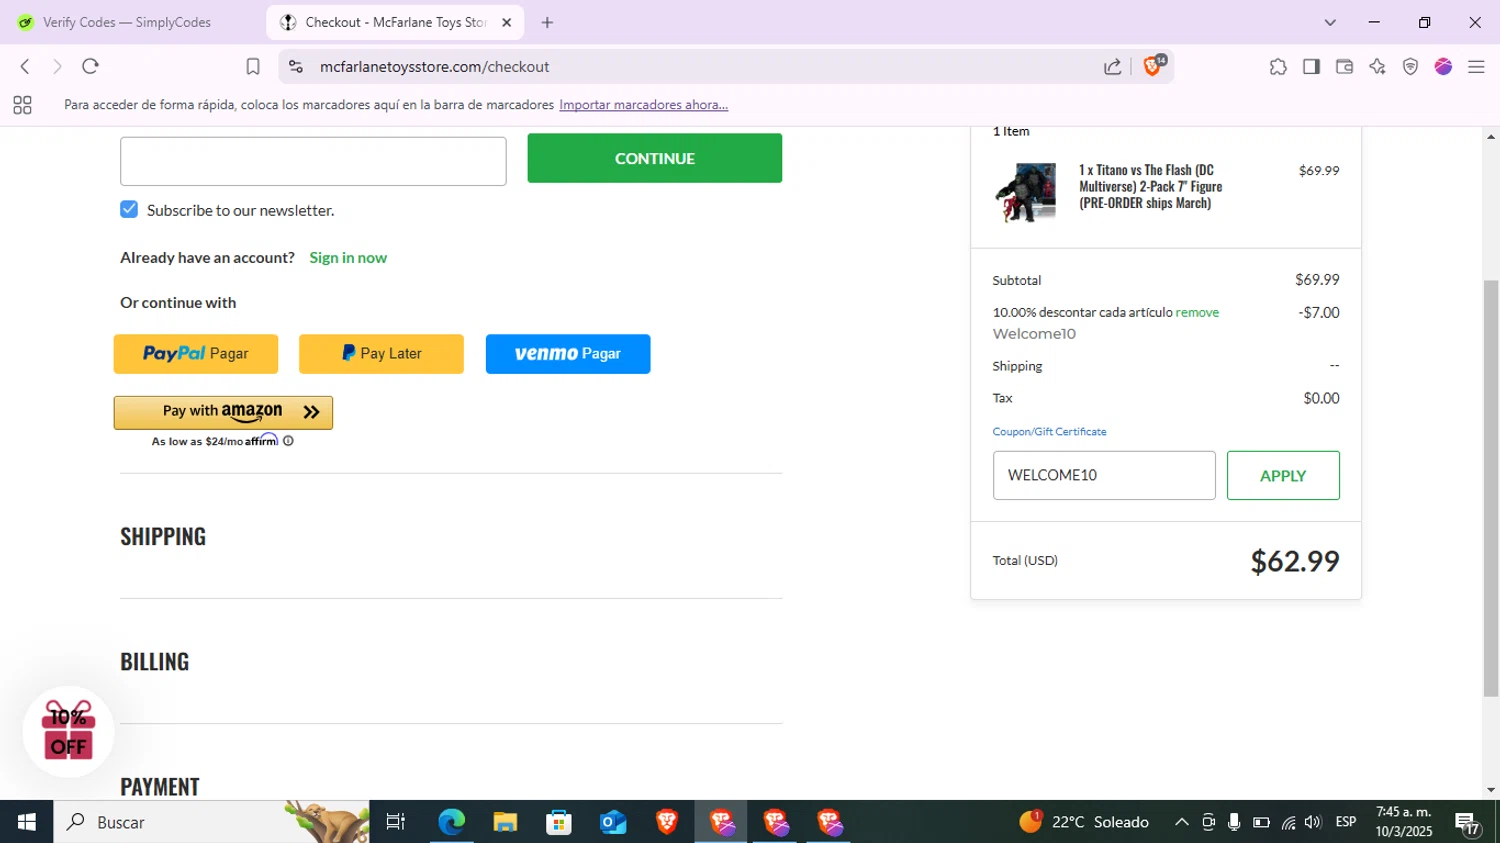Toggle the browser sidebar panel icon
The width and height of the screenshot is (1500, 843).
1311,66
